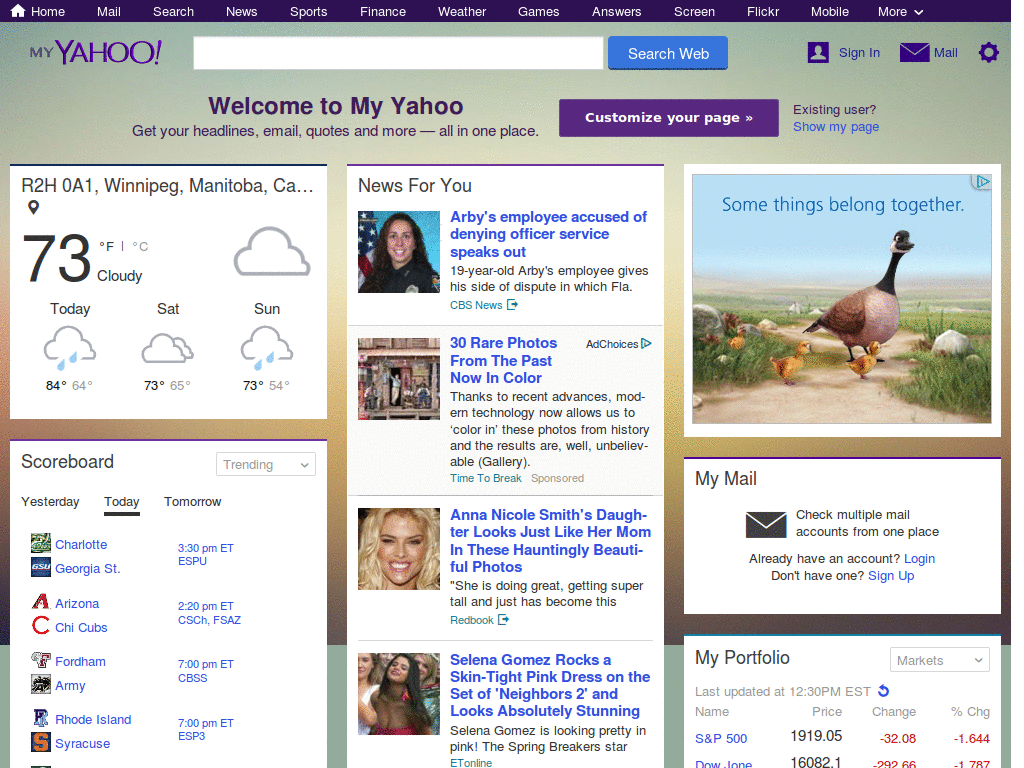The width and height of the screenshot is (1024, 768).
Task: Click the Charlotte team logo
Action: [x=40, y=543]
